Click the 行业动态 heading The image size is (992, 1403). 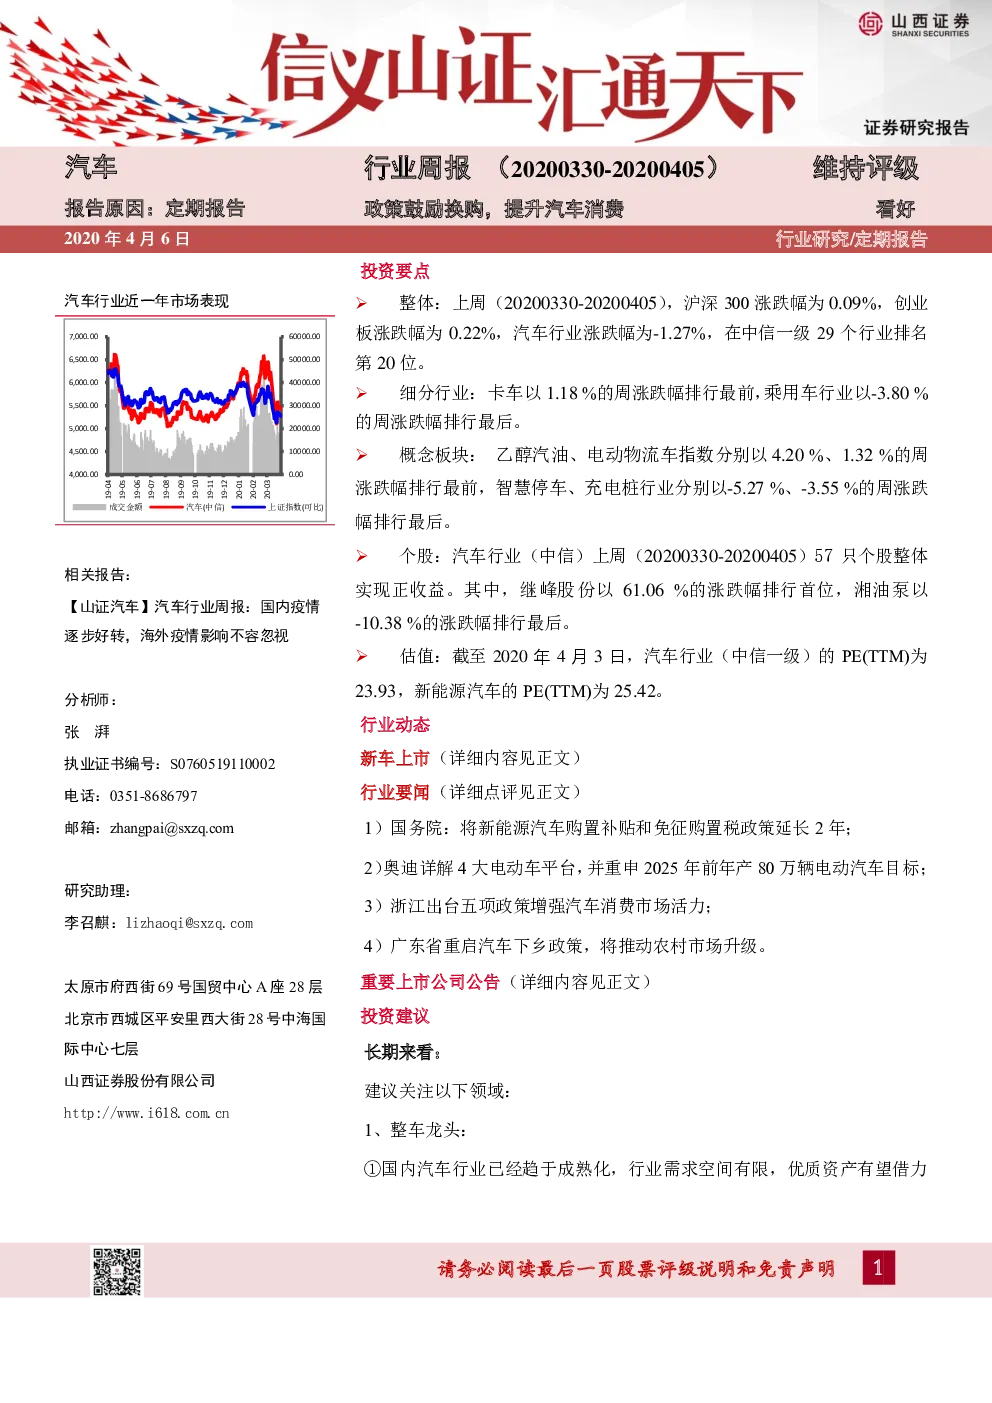point(395,724)
